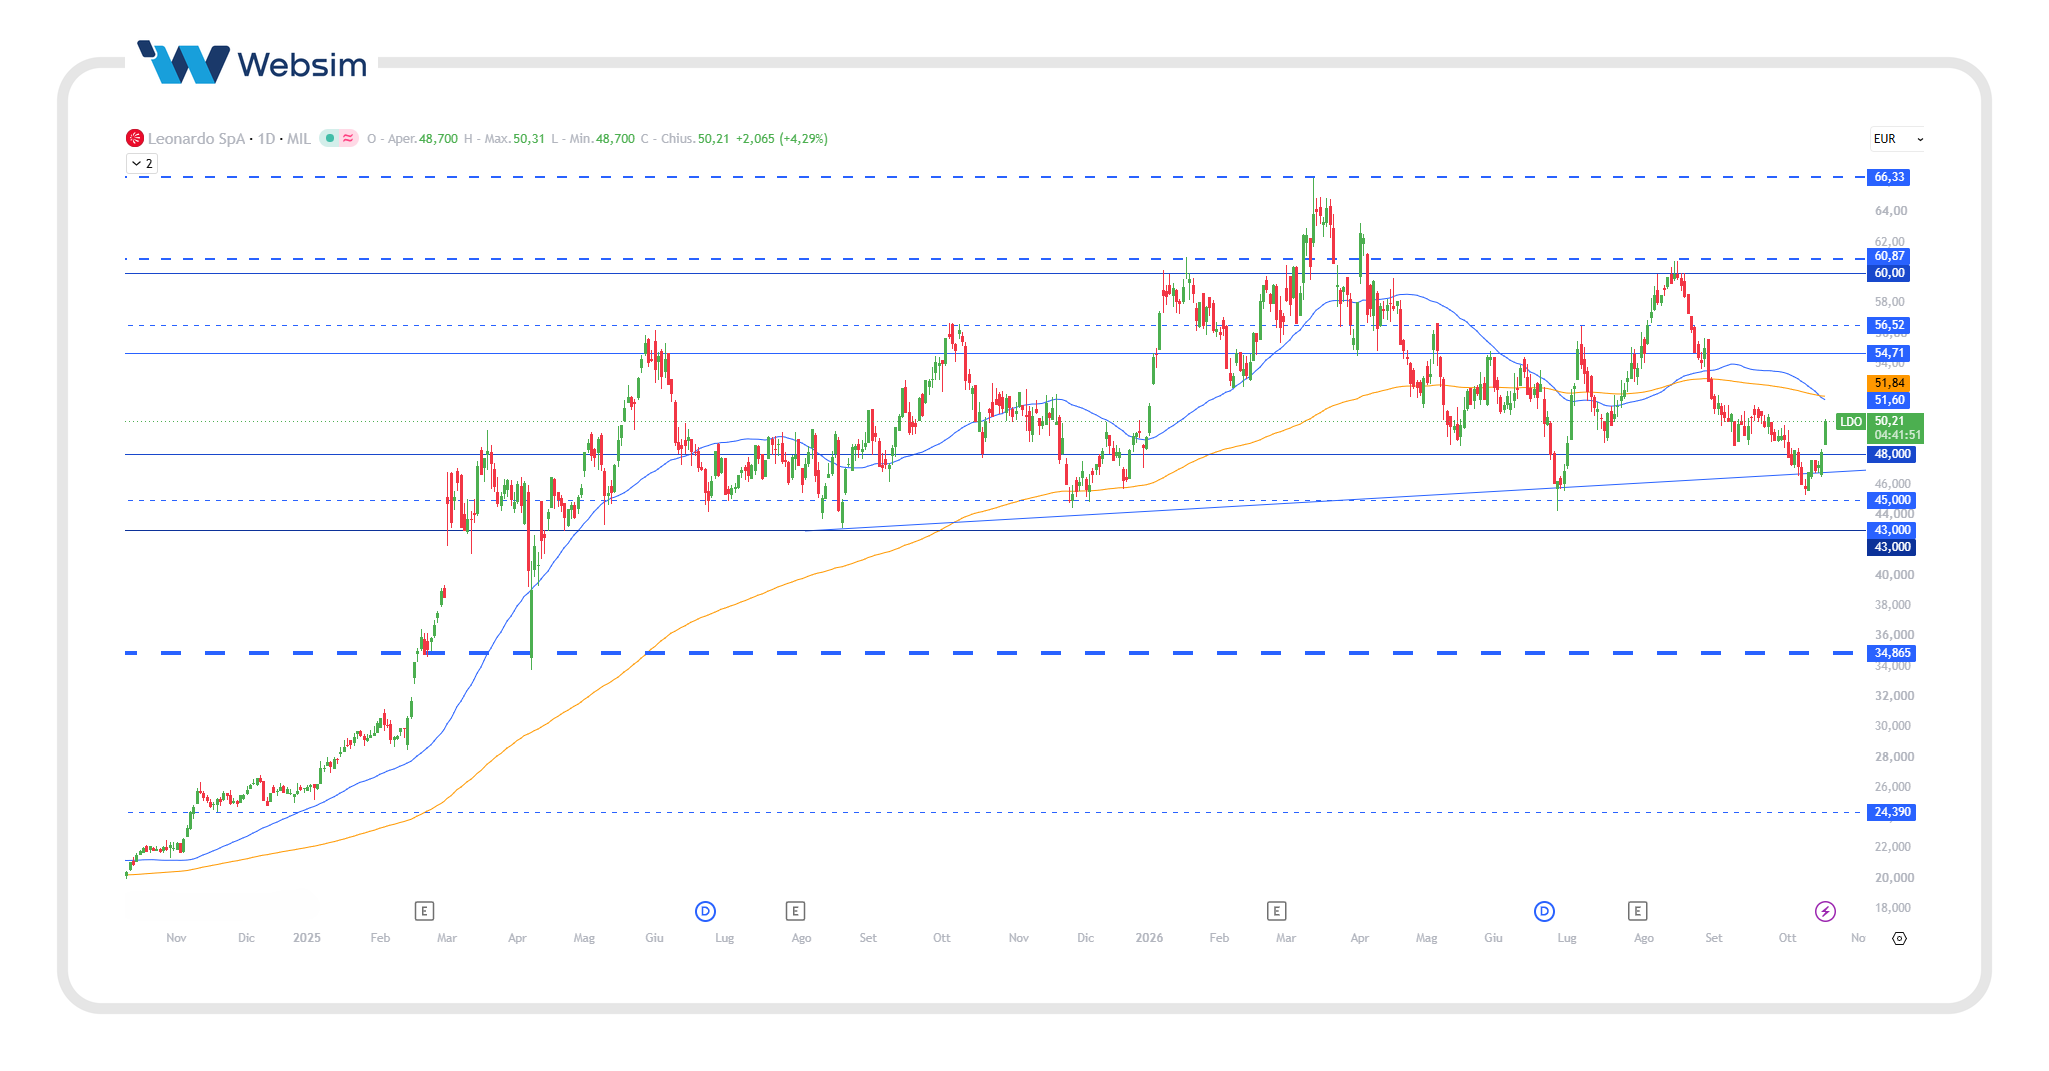Click the 2026 year label on time axis
The width and height of the screenshot is (2049, 1071).
[x=1149, y=938]
